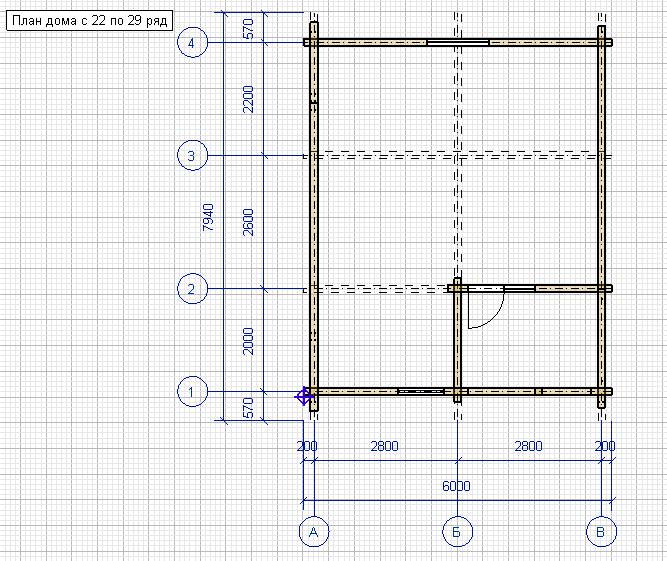Screen dimensions: 667x561
Task: Select the 2000 vertical dimension text
Action: [x=248, y=342]
